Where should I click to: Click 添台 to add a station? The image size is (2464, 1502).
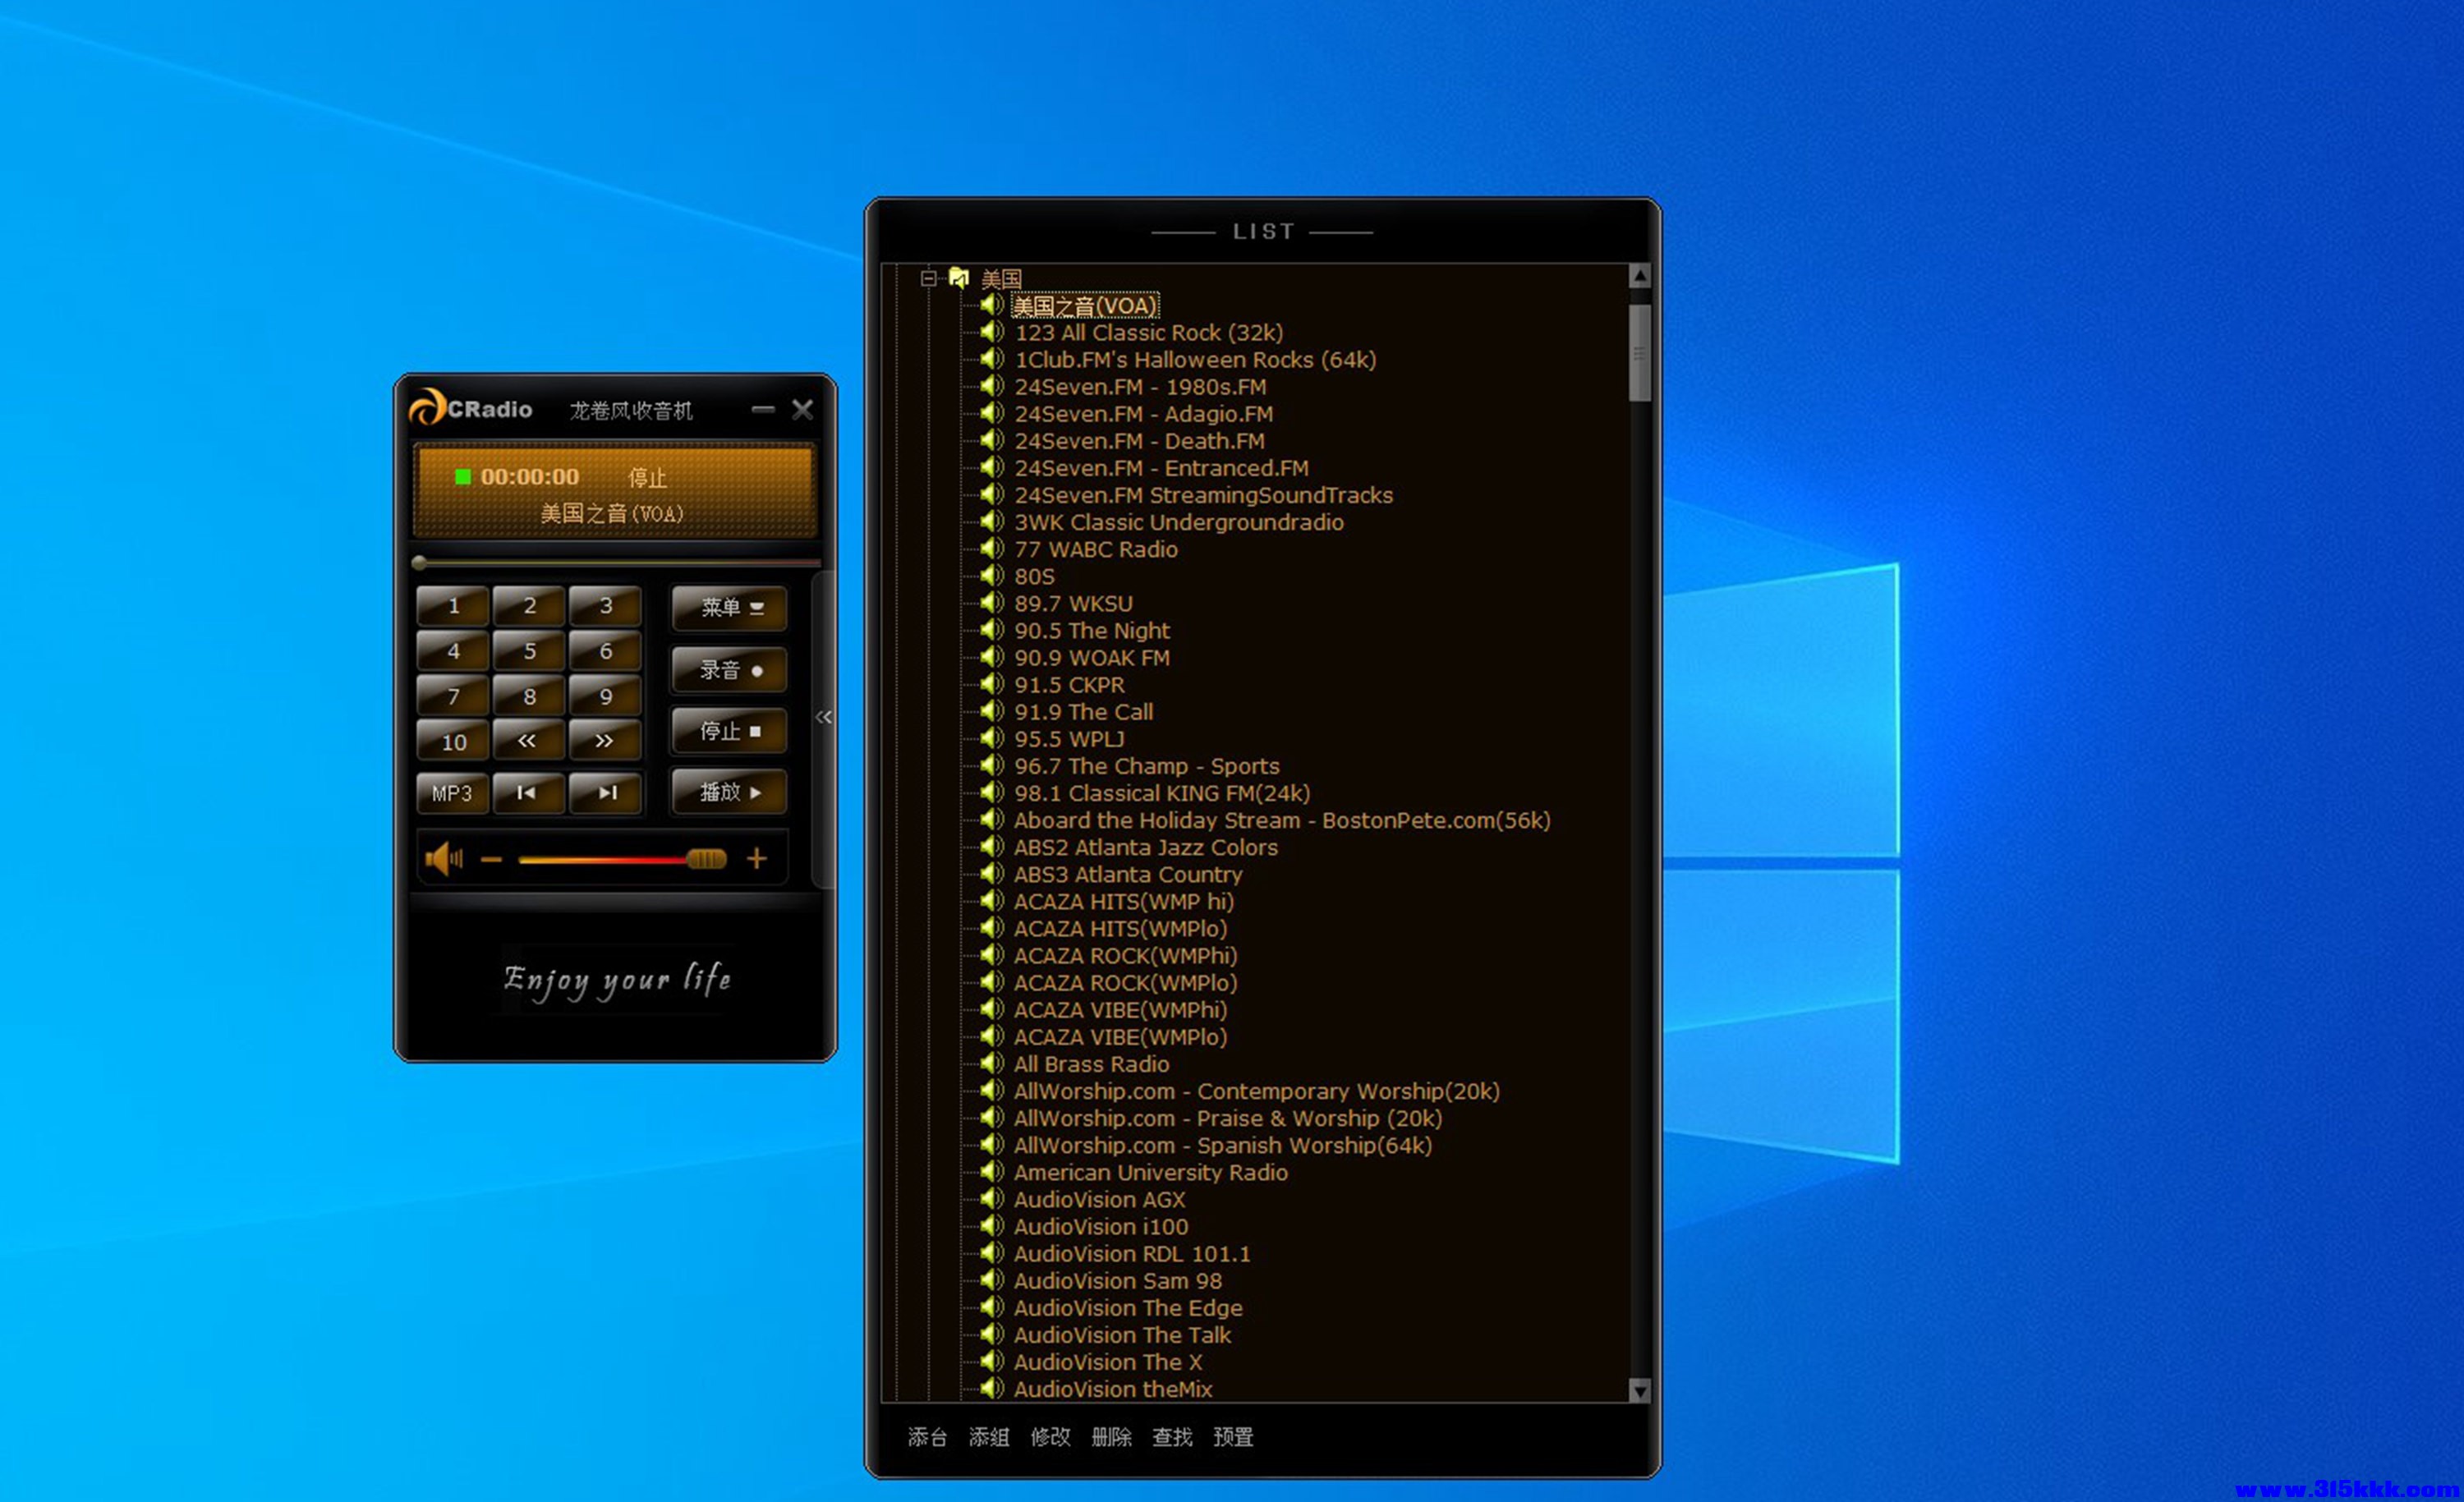[927, 1437]
